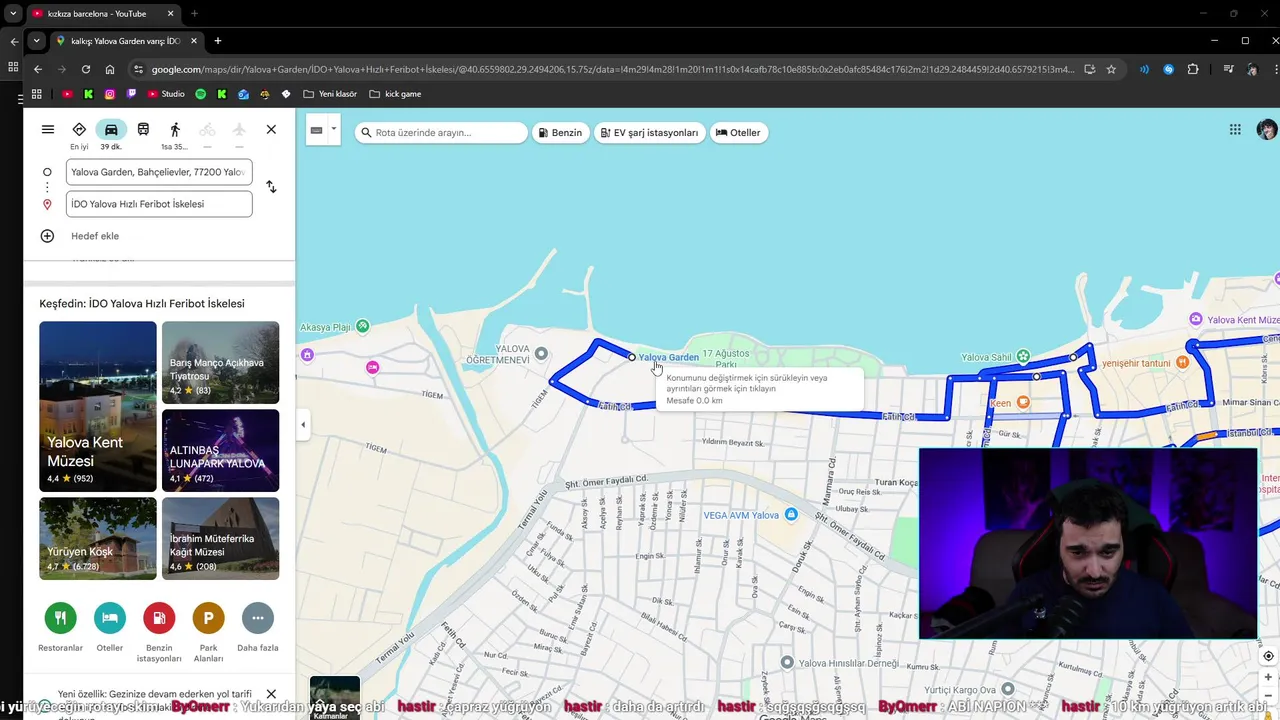Click the Yalova Öğretmenevi map pin
This screenshot has width=1280, height=720.
(x=541, y=353)
